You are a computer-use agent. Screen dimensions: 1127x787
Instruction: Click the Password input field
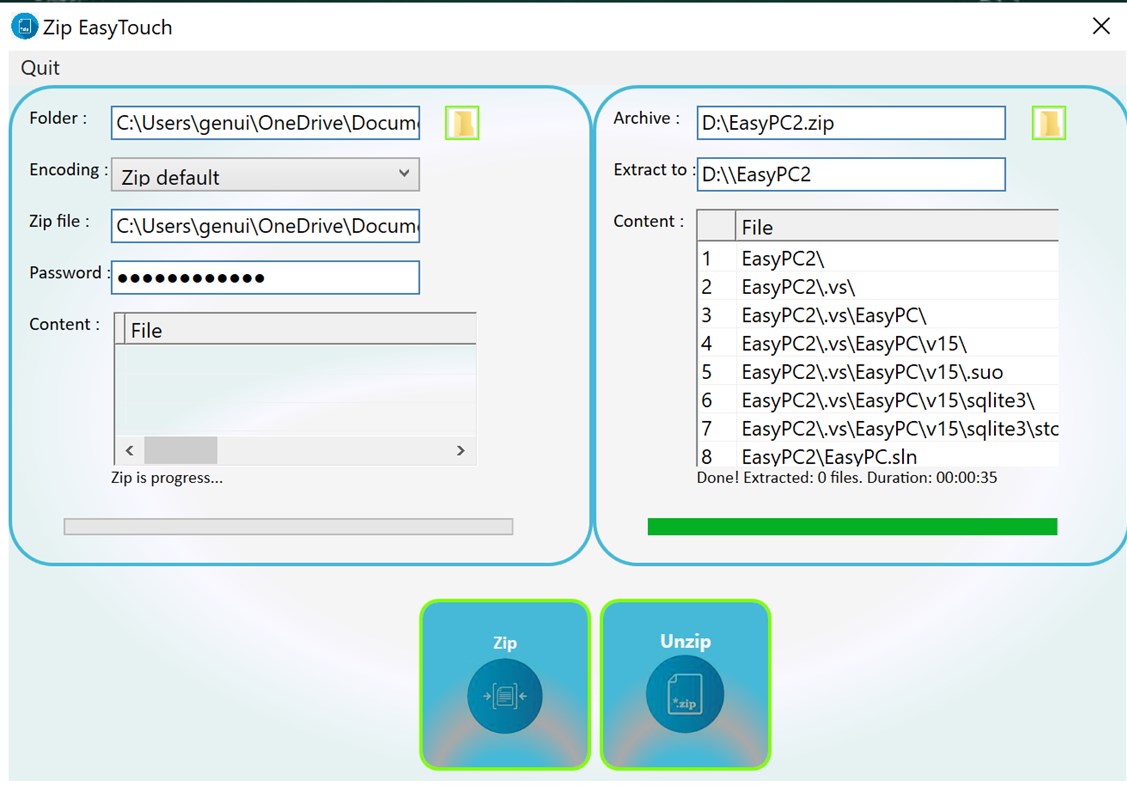point(264,276)
